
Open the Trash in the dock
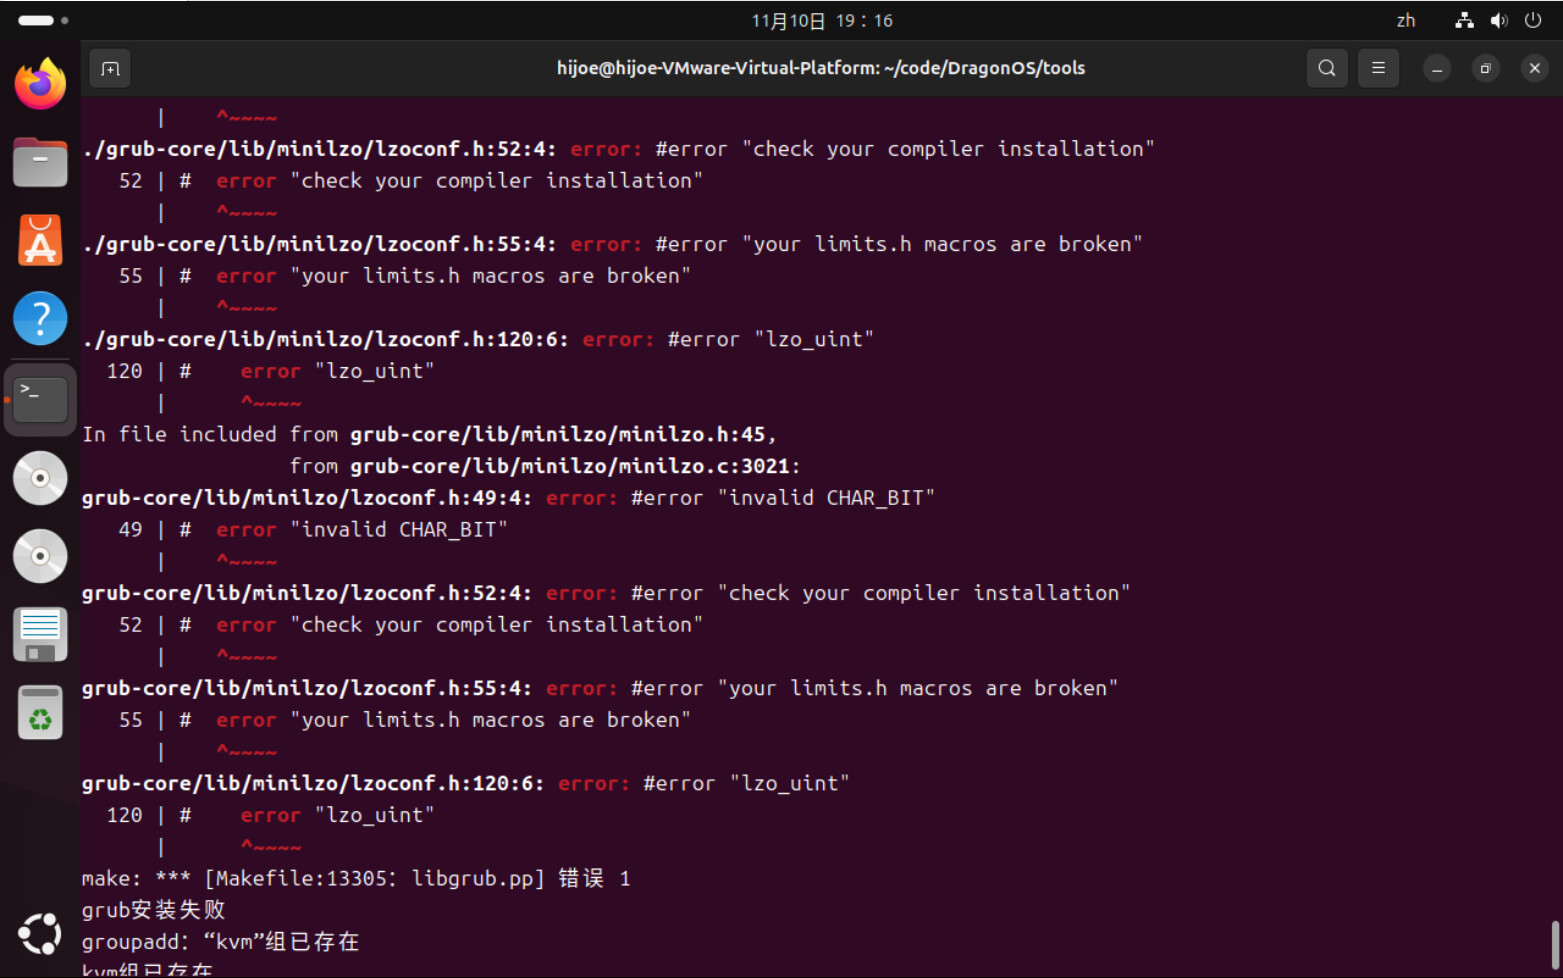40,713
